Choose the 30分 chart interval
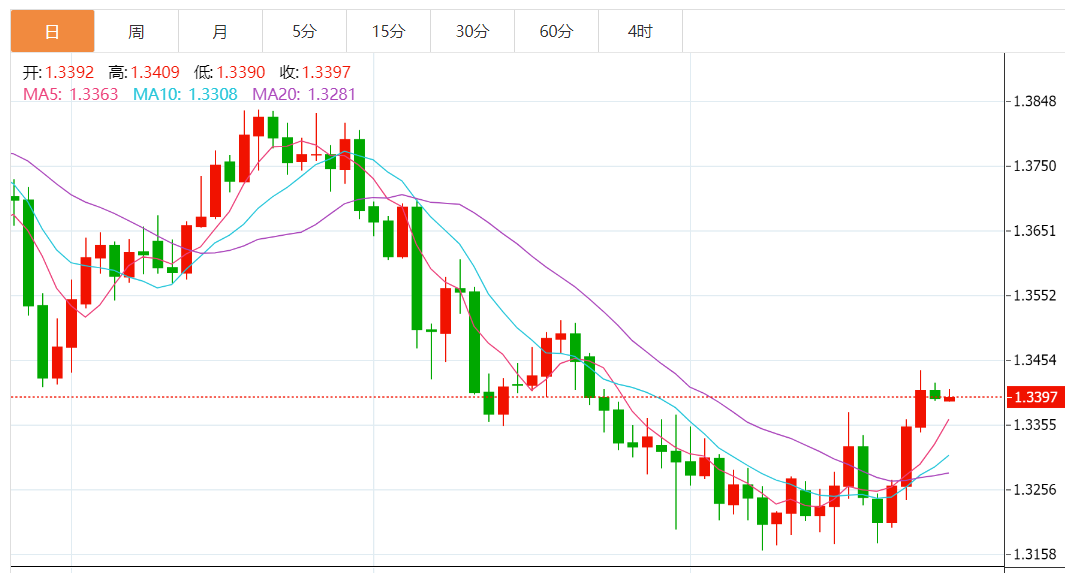The height and width of the screenshot is (573, 1065). (x=472, y=32)
